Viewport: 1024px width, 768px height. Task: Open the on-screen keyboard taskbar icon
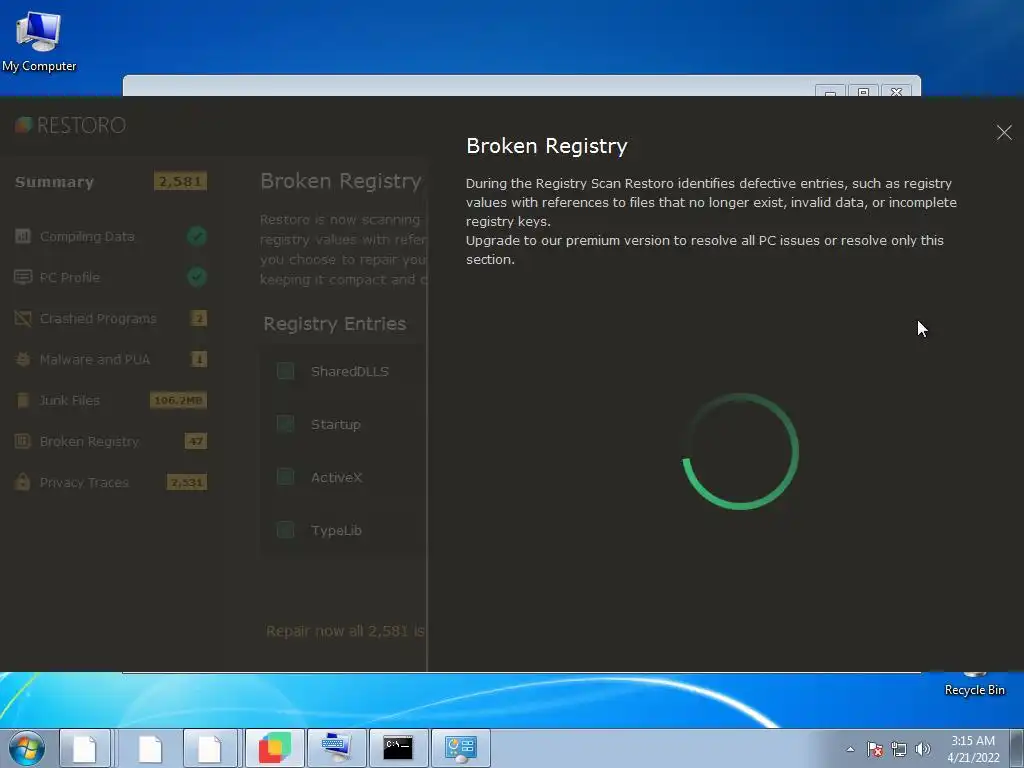pos(336,748)
